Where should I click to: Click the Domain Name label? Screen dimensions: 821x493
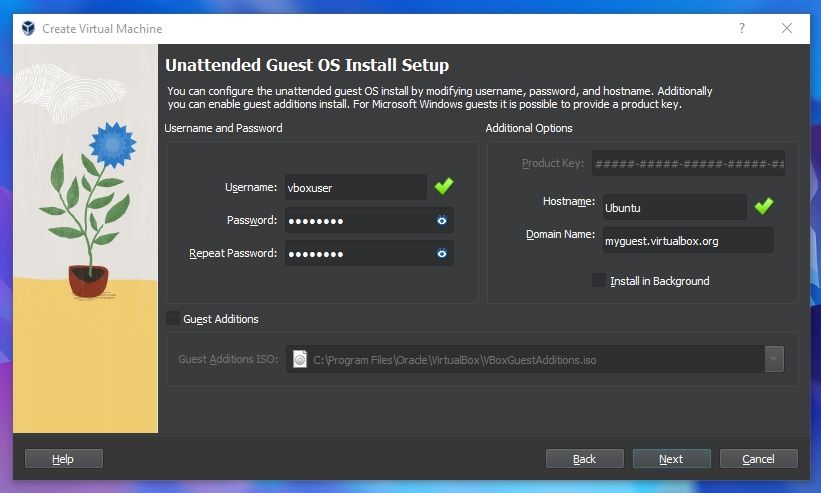(560, 234)
